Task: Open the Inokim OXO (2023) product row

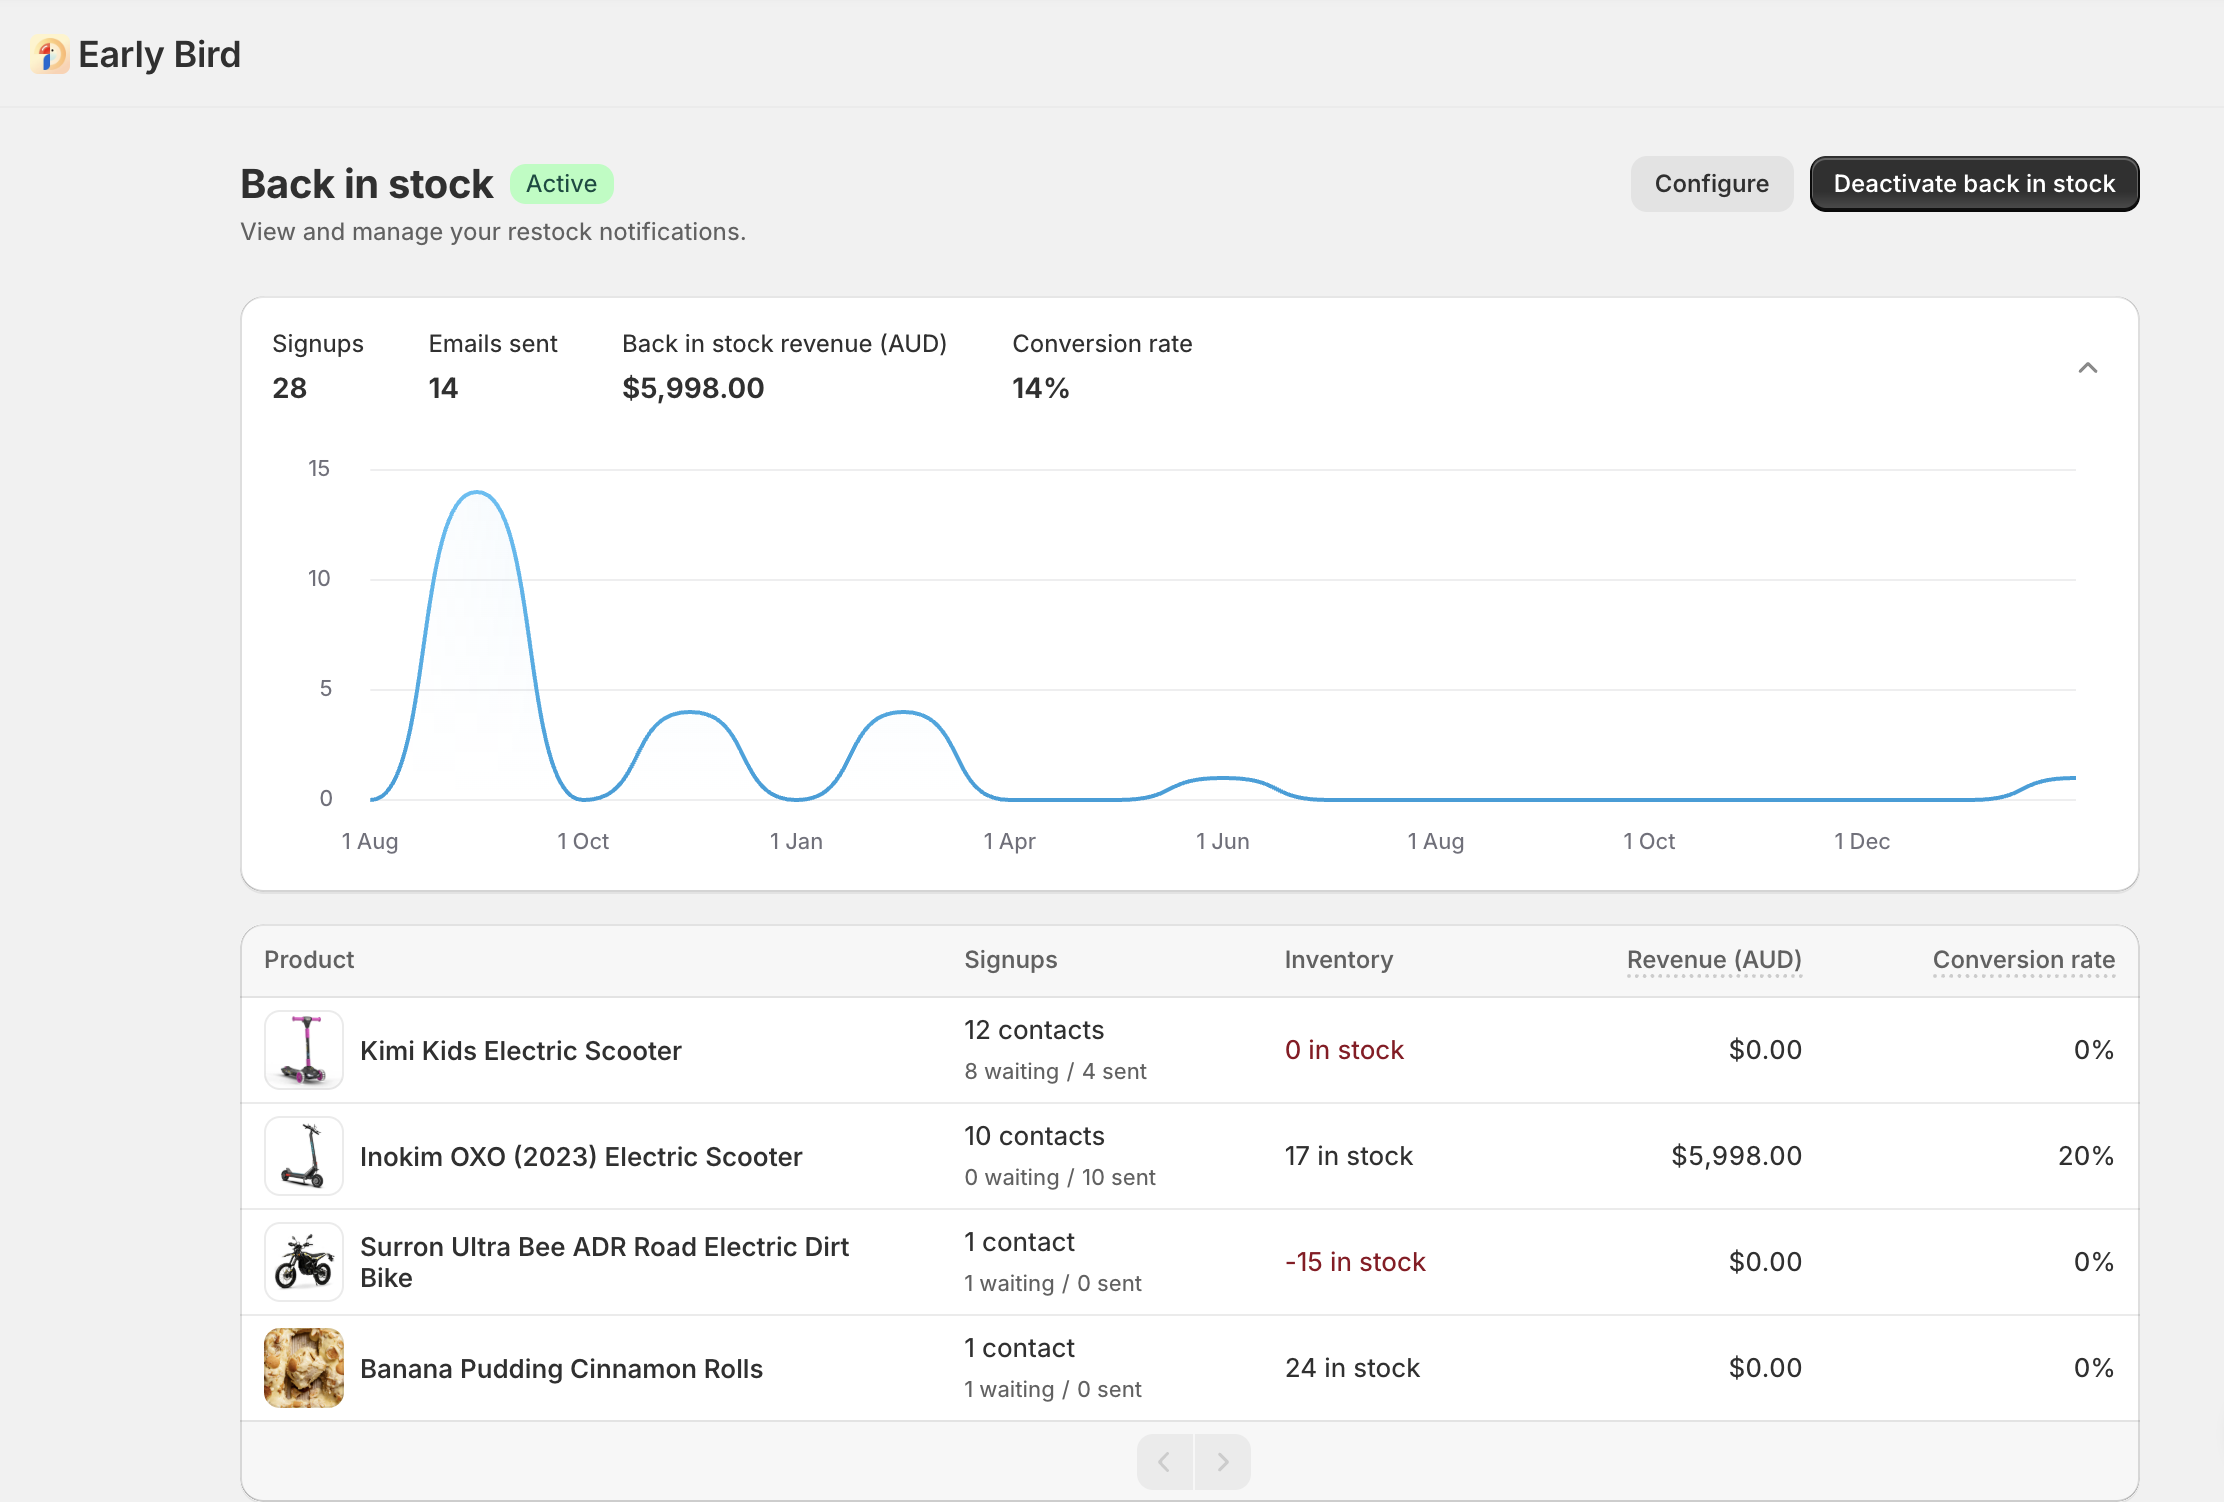Action: [580, 1156]
